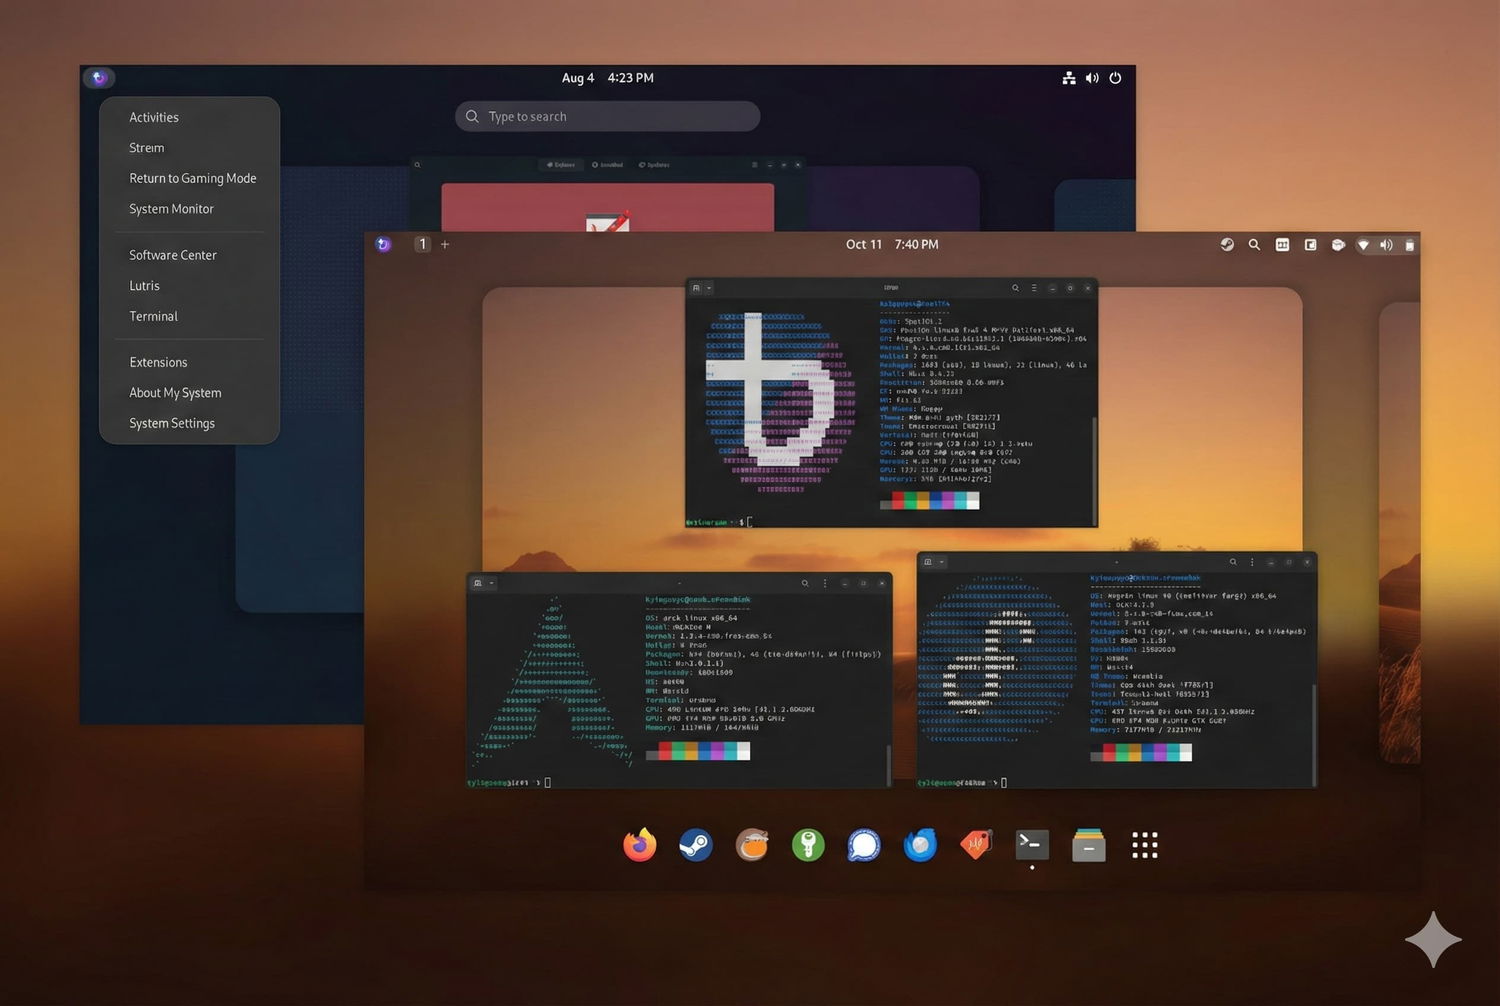
Task: Click the Steam tray icon in the top panel
Action: coord(1227,244)
